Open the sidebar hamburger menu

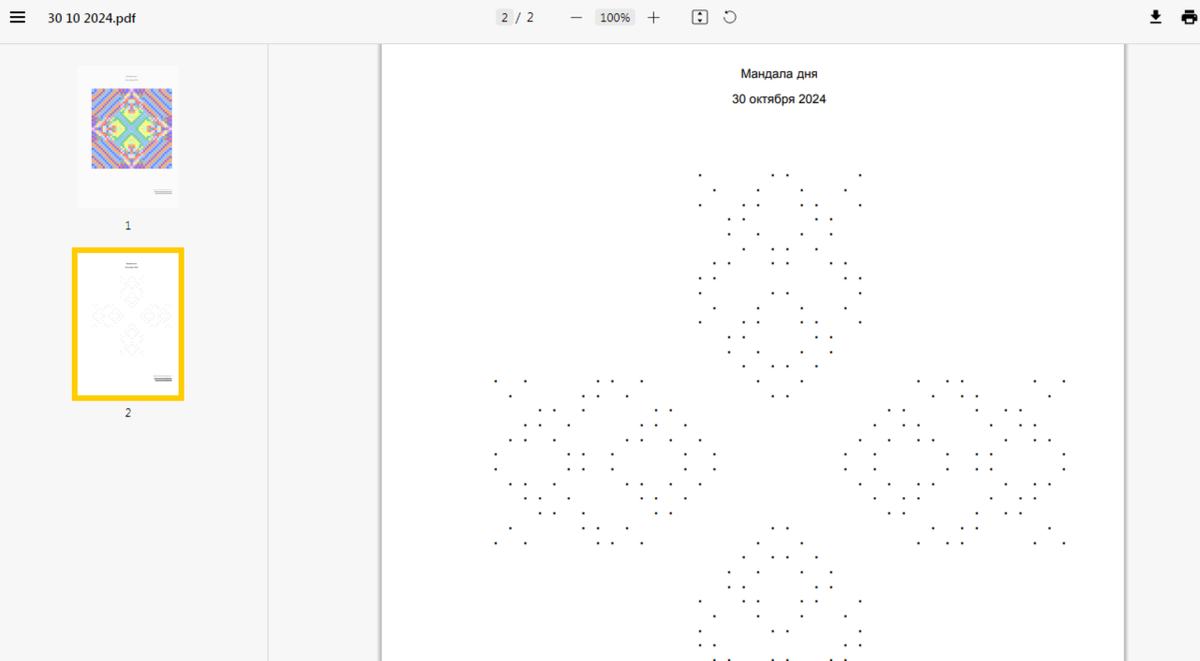coord(17,17)
